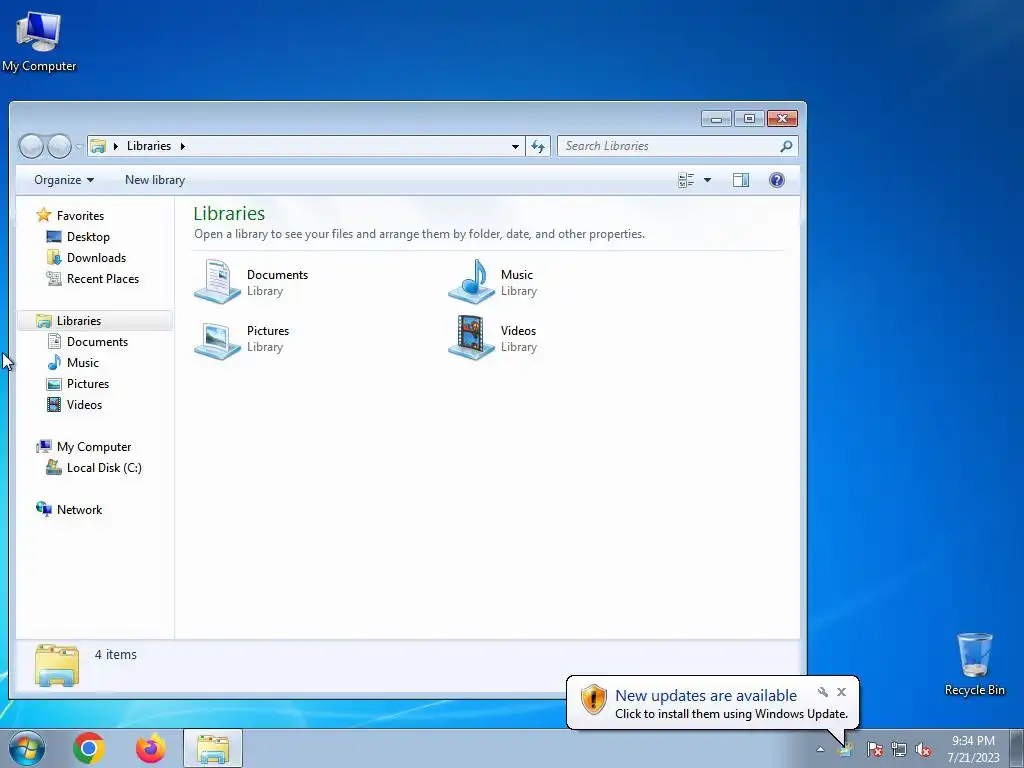This screenshot has width=1024, height=768.
Task: Select the Pictures library icon
Action: [x=218, y=339]
